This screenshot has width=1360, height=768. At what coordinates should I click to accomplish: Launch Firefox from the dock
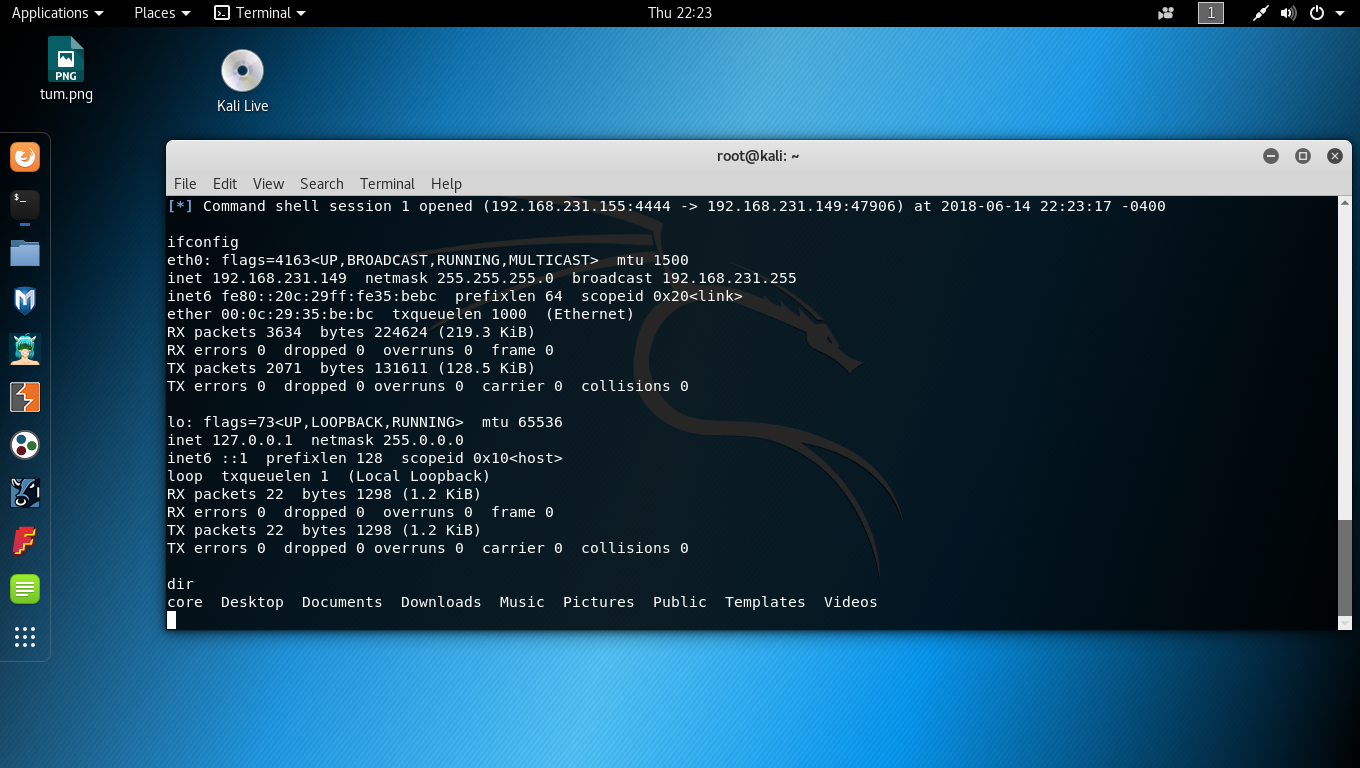(25, 157)
